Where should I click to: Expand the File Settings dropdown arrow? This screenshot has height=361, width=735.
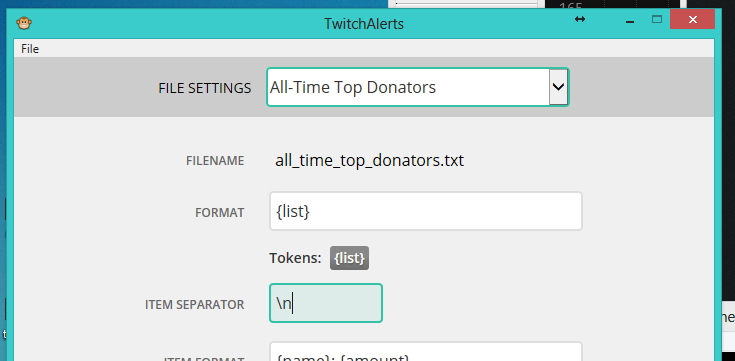click(x=558, y=87)
